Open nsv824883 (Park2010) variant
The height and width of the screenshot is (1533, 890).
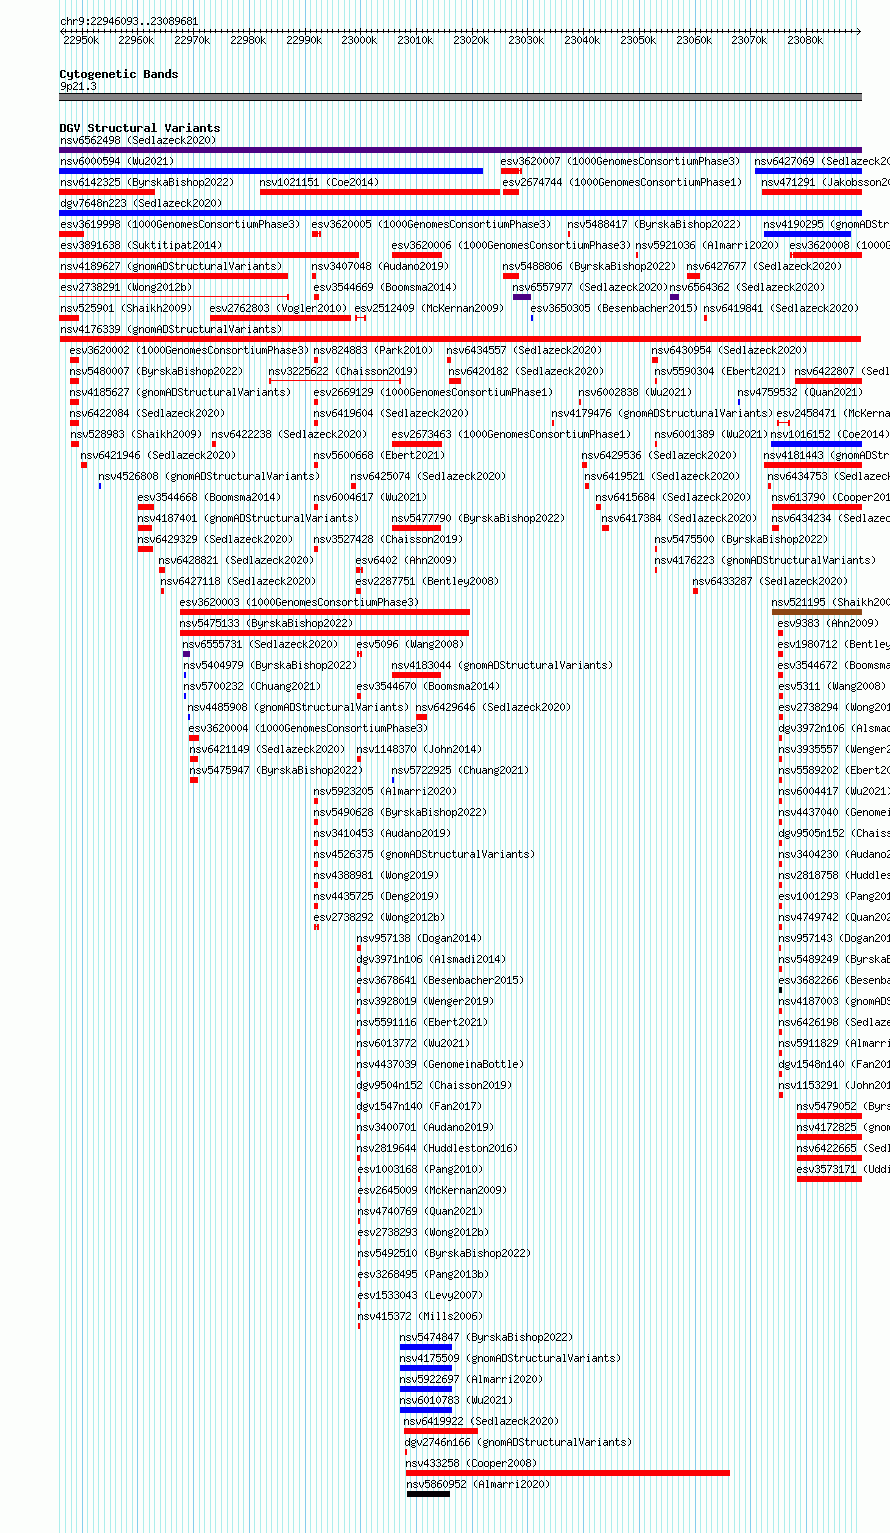(373, 350)
